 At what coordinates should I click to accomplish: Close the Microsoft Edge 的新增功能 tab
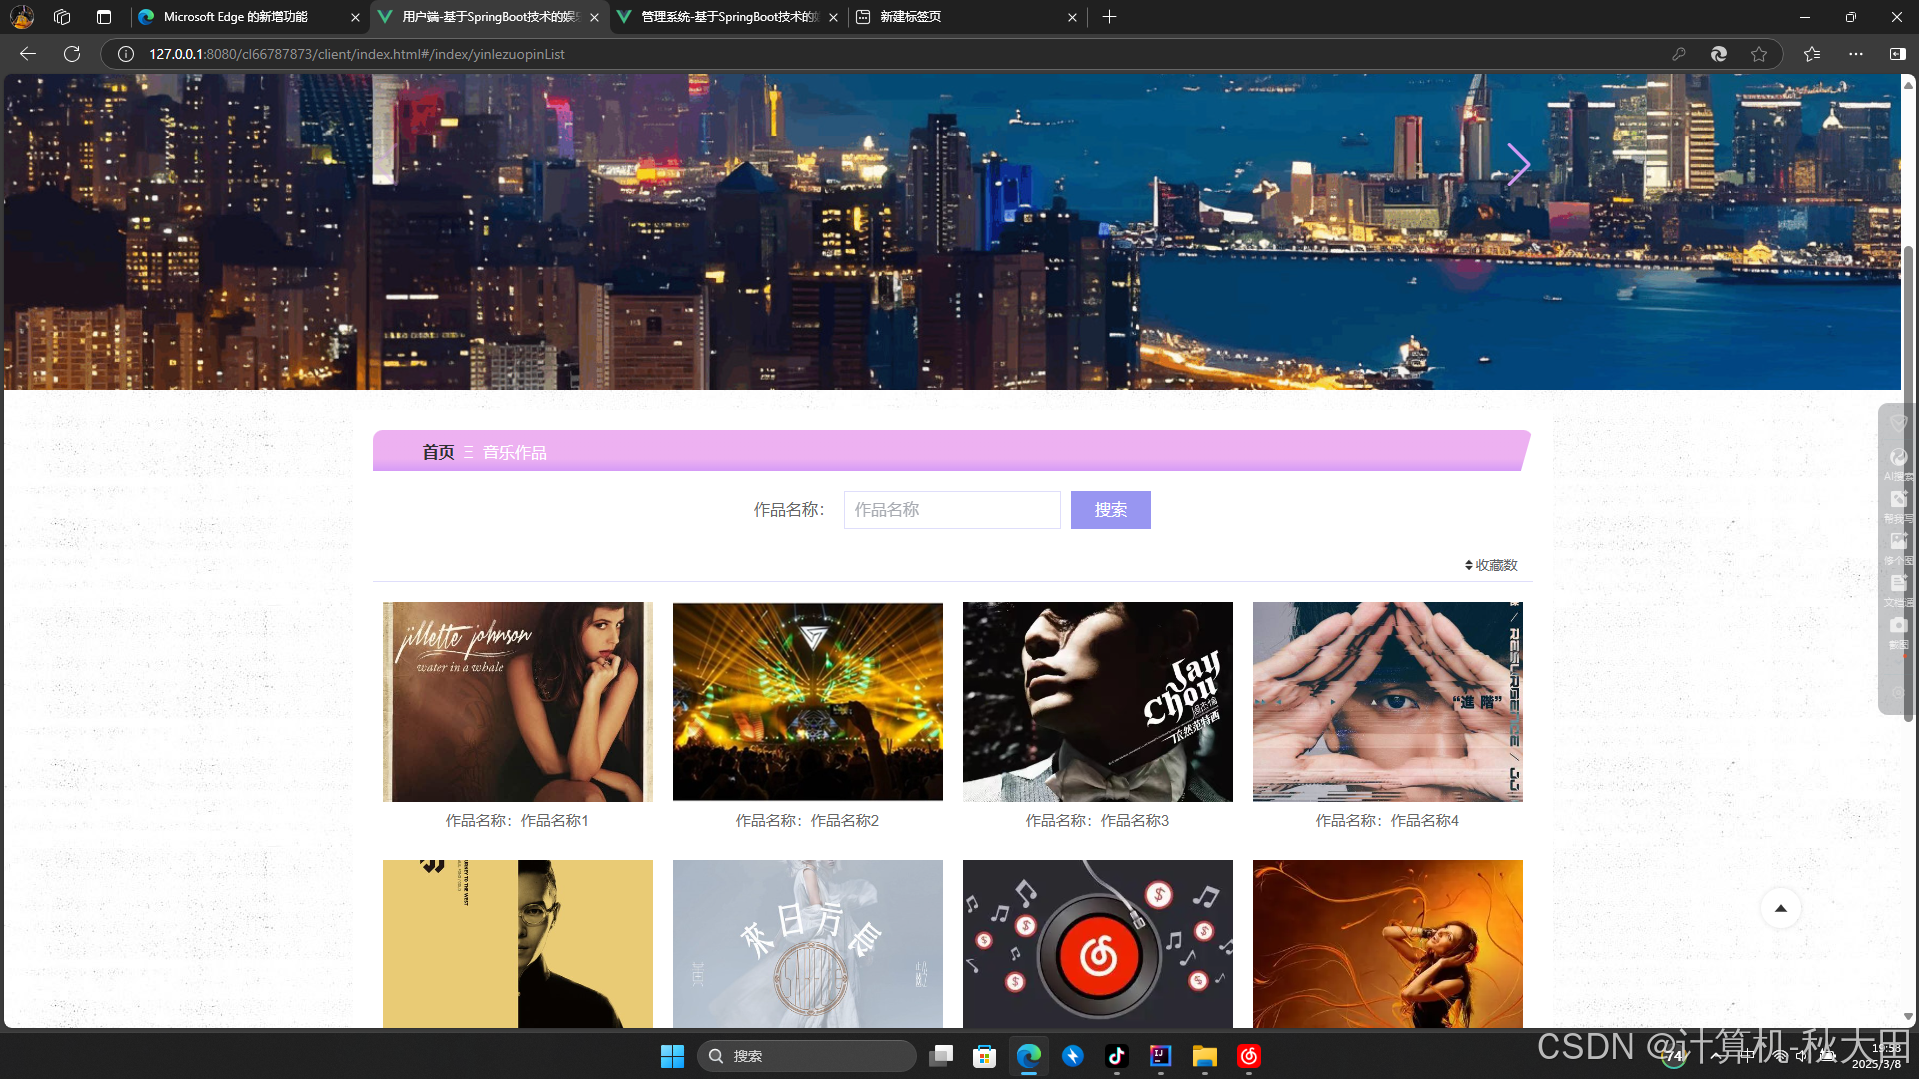tap(355, 17)
